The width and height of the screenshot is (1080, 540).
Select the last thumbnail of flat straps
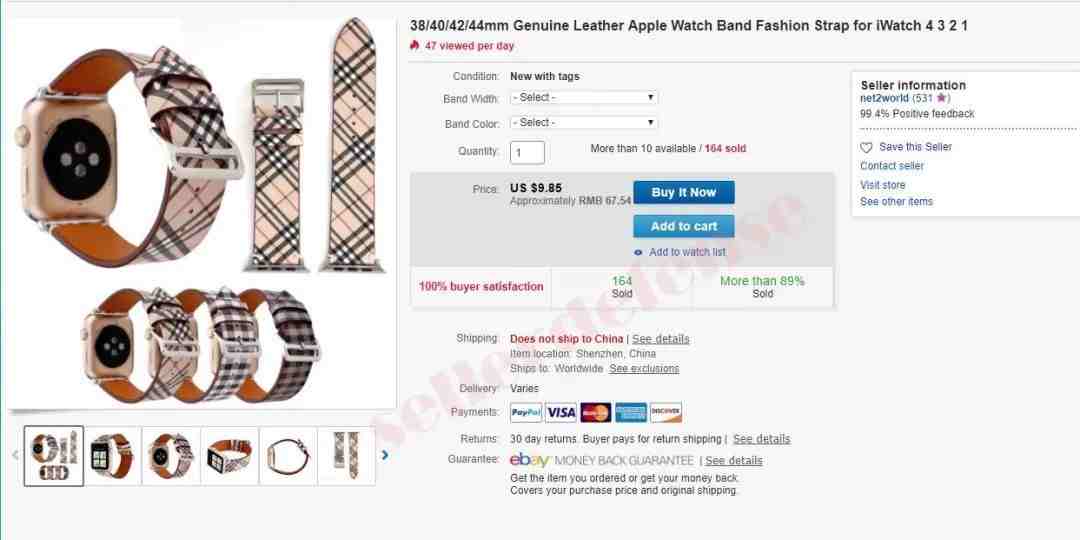(346, 456)
